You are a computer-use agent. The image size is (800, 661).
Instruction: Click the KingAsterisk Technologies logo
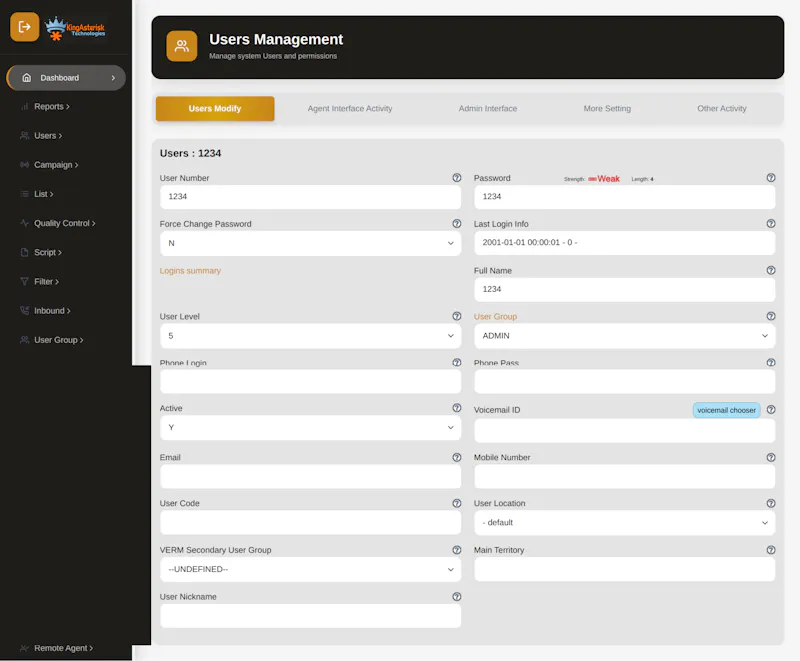[75, 29]
